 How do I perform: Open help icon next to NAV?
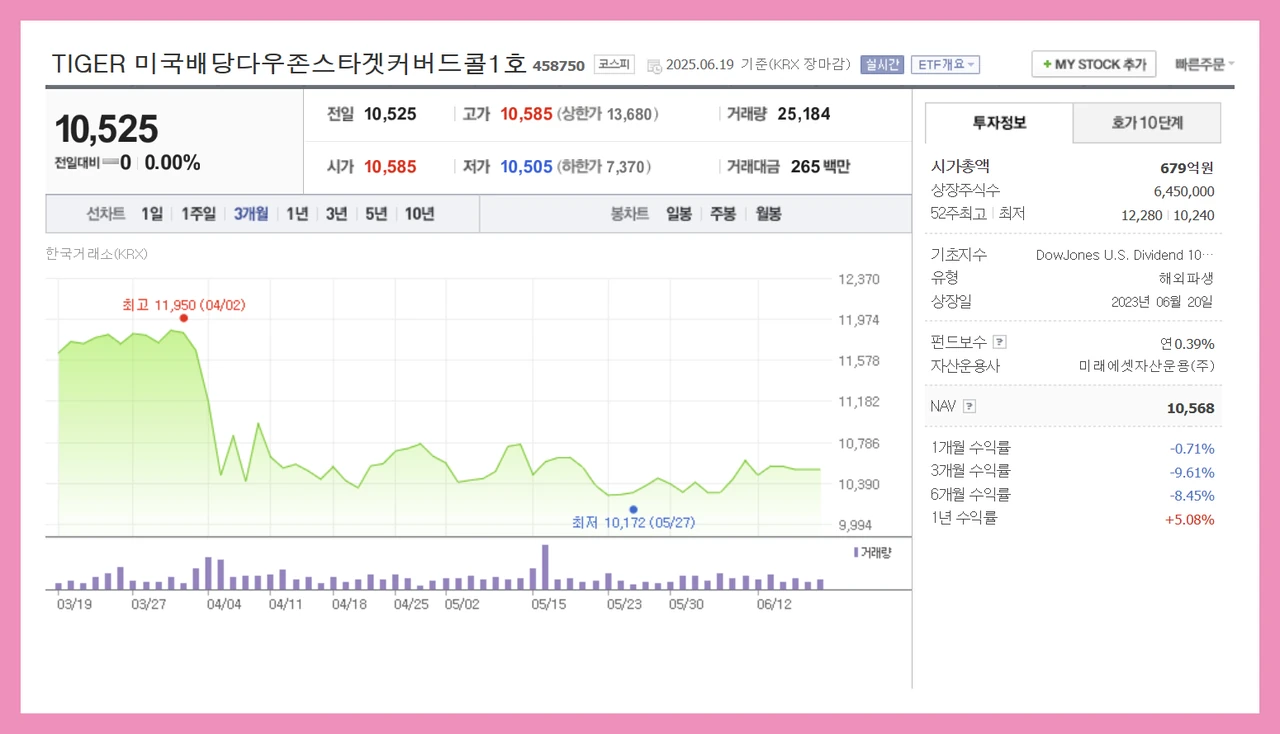(x=969, y=406)
